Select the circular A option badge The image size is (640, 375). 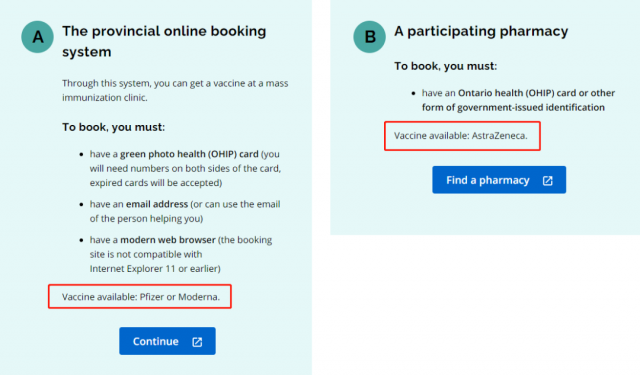click(38, 37)
